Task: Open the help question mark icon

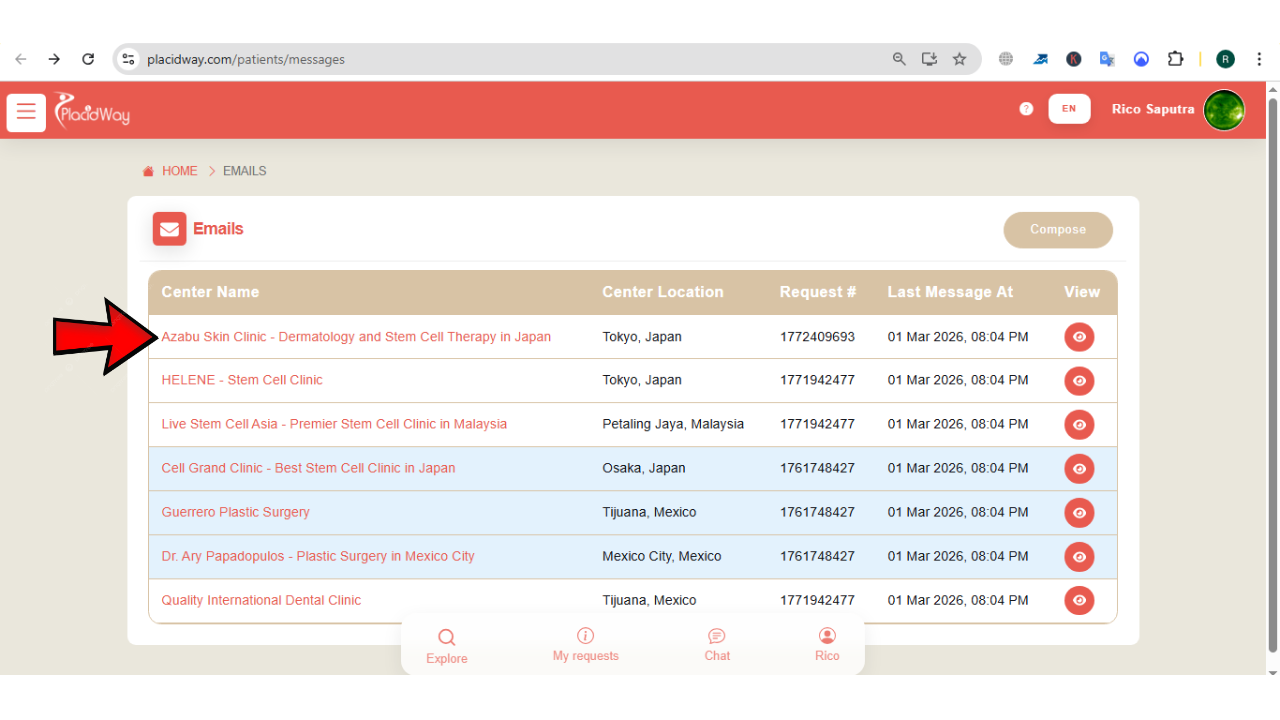Action: point(1026,109)
